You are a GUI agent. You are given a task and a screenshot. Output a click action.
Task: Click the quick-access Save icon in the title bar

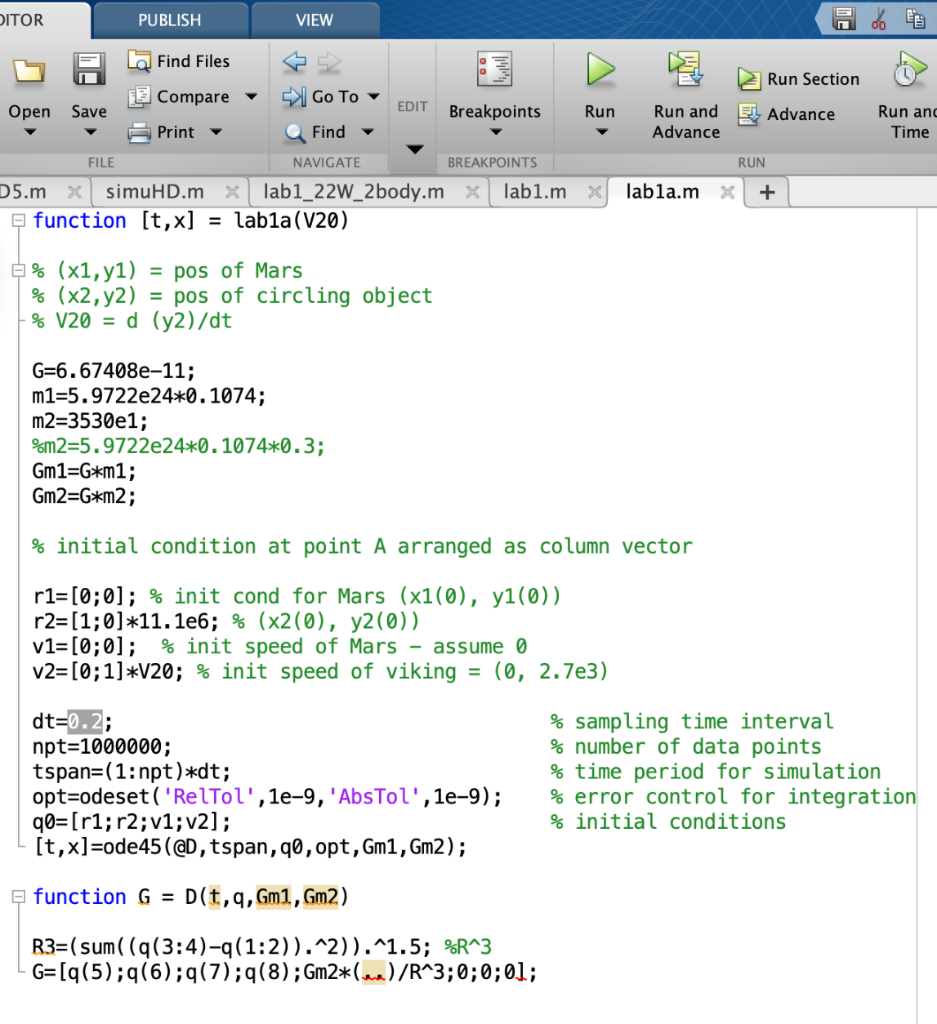842,18
